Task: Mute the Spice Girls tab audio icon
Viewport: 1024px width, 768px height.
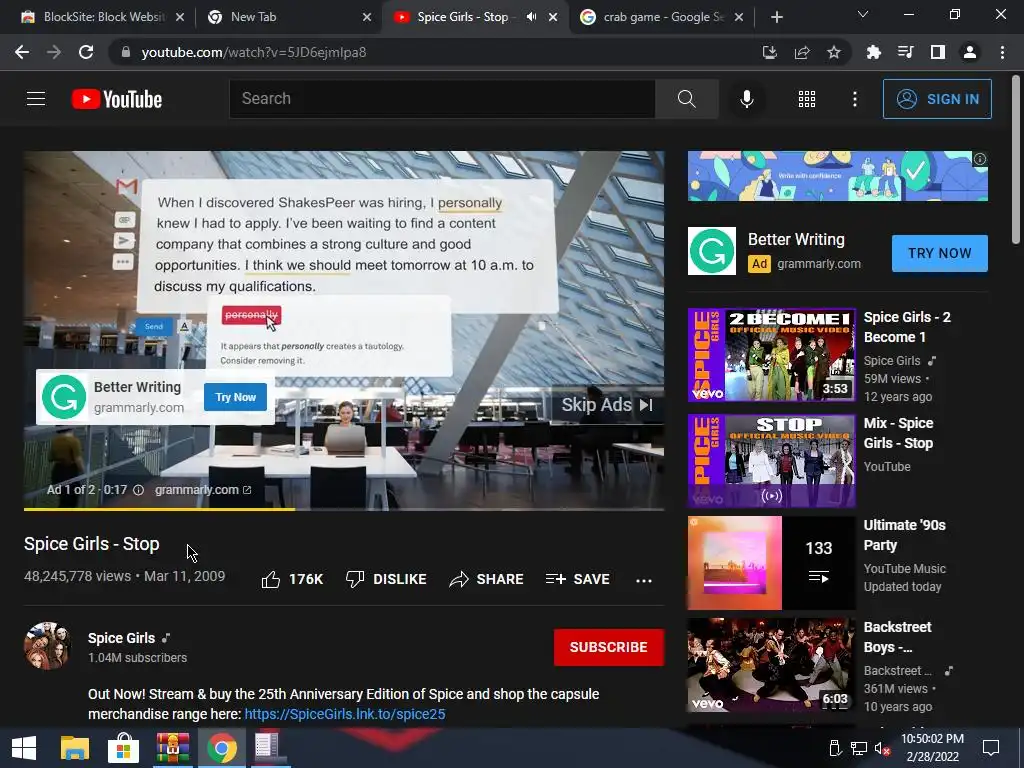Action: point(532,17)
